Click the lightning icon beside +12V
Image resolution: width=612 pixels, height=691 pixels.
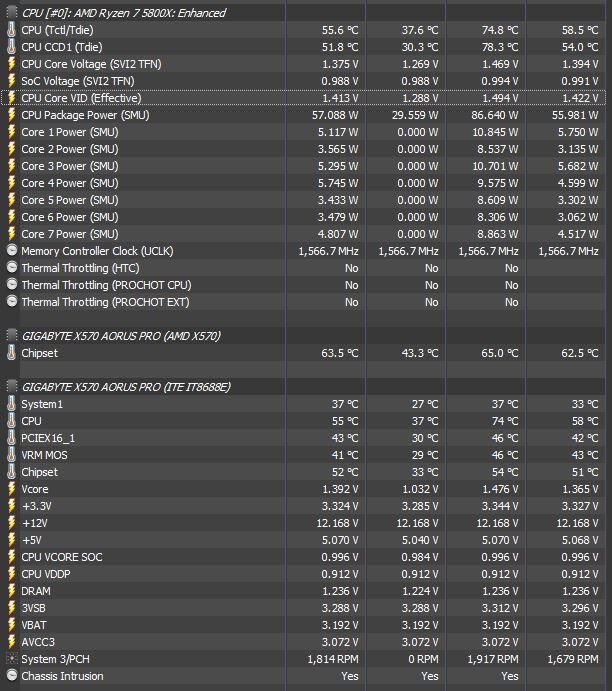coord(11,523)
